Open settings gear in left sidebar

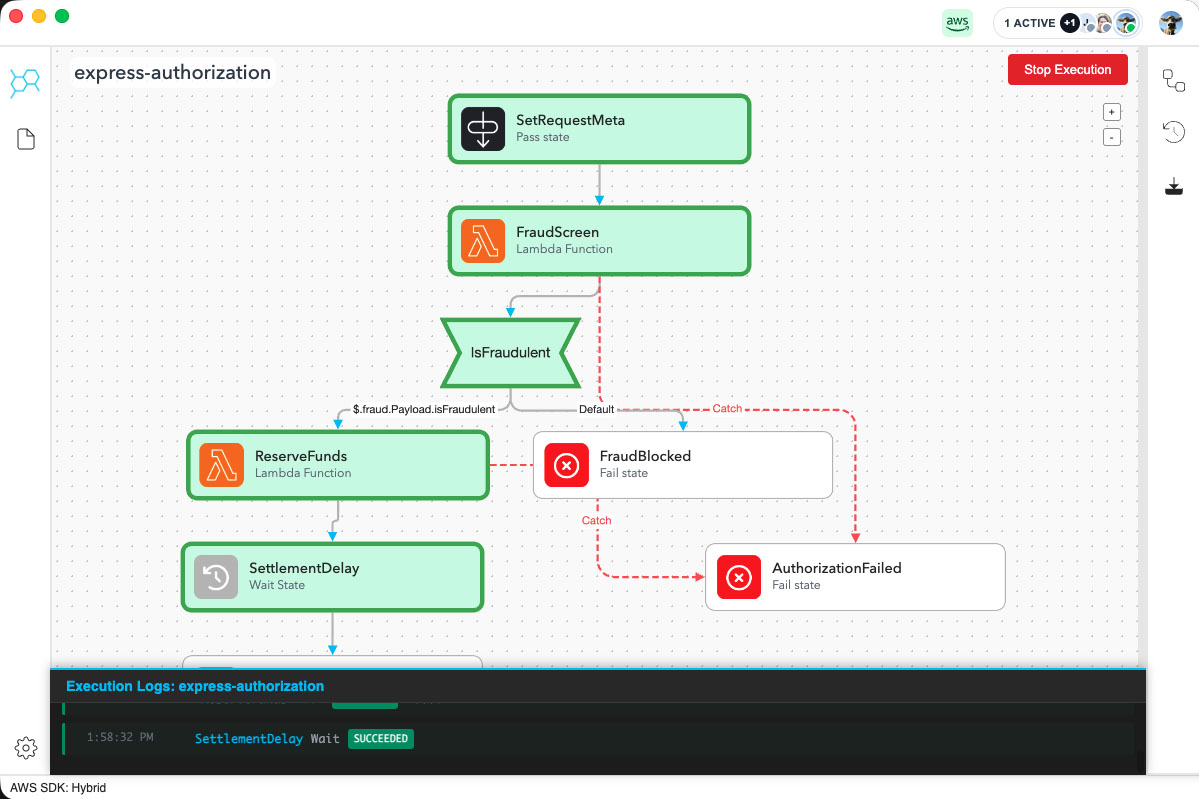pos(26,747)
